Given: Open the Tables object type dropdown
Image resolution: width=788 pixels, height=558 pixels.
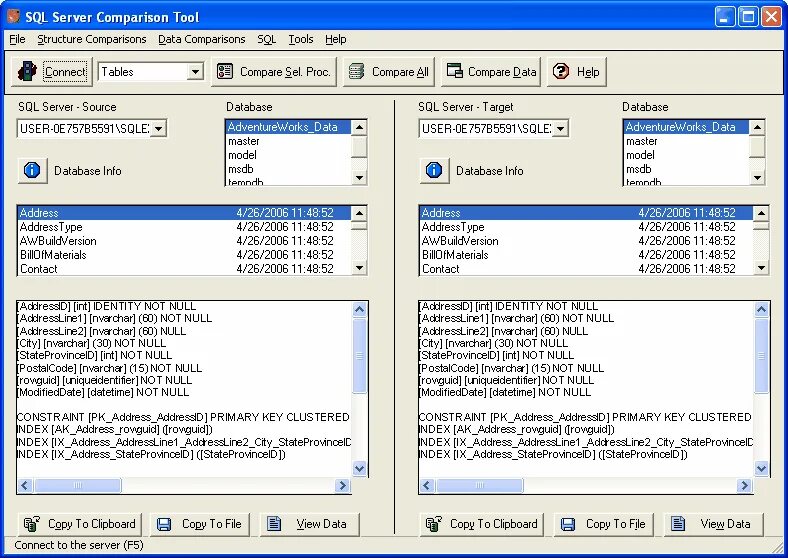Looking at the screenshot, I should [195, 72].
